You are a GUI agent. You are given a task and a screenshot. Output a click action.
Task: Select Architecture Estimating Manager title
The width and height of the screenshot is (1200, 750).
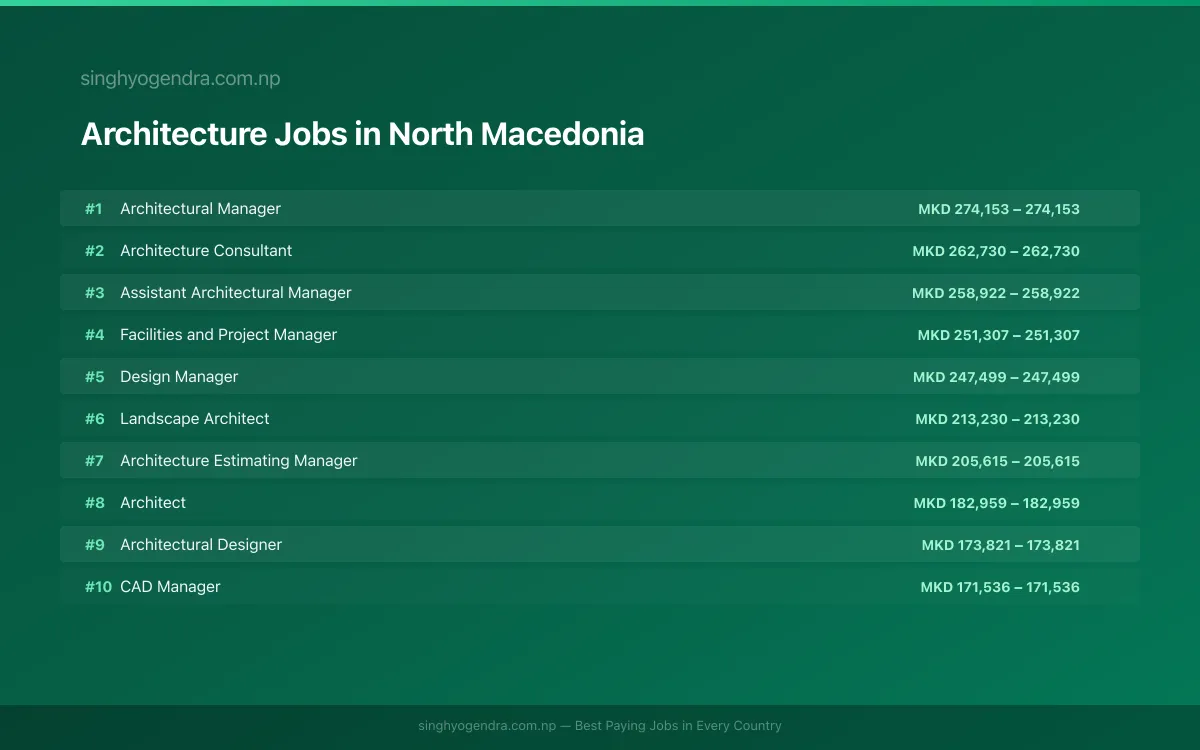coord(239,461)
